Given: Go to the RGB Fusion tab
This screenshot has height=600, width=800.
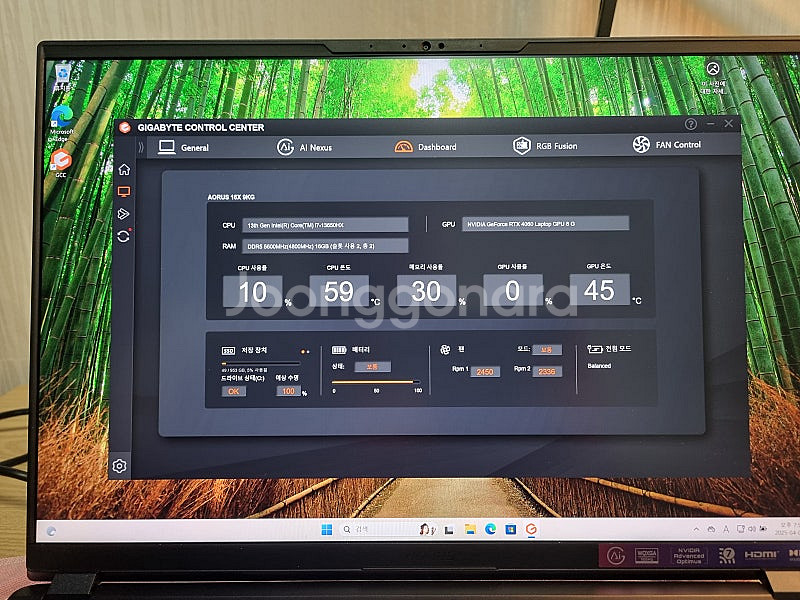Looking at the screenshot, I should (545, 146).
